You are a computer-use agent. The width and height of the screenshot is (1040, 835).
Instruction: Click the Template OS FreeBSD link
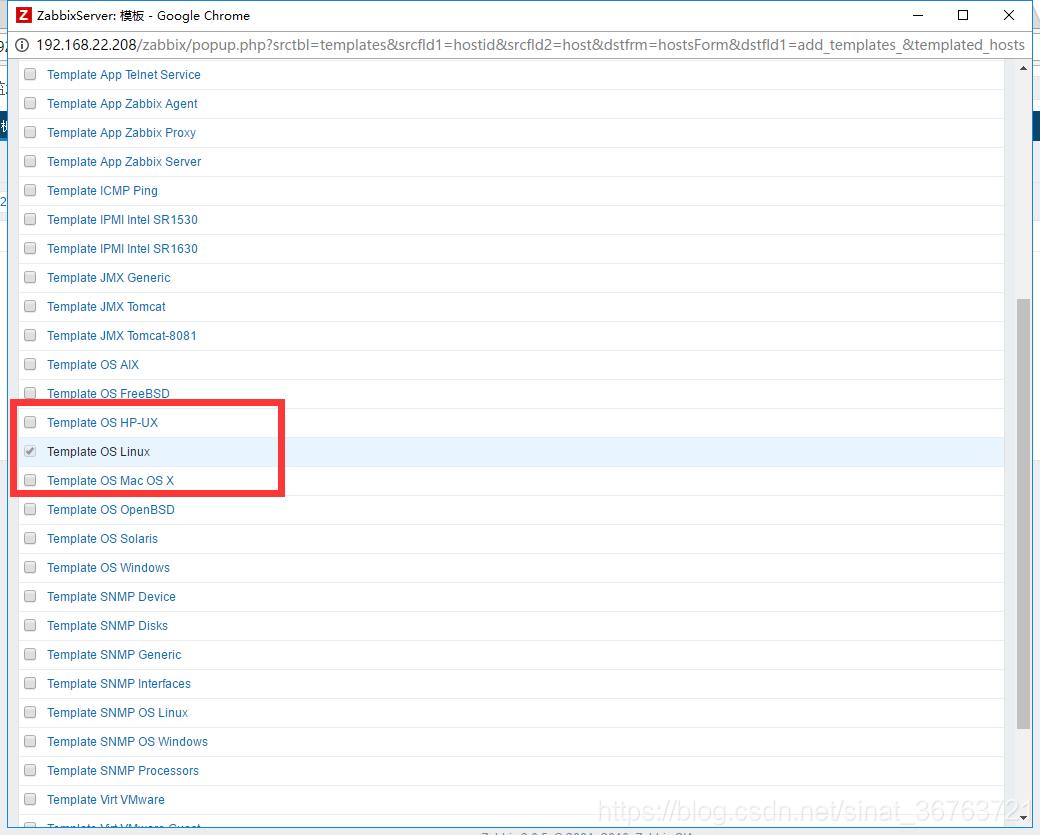108,393
